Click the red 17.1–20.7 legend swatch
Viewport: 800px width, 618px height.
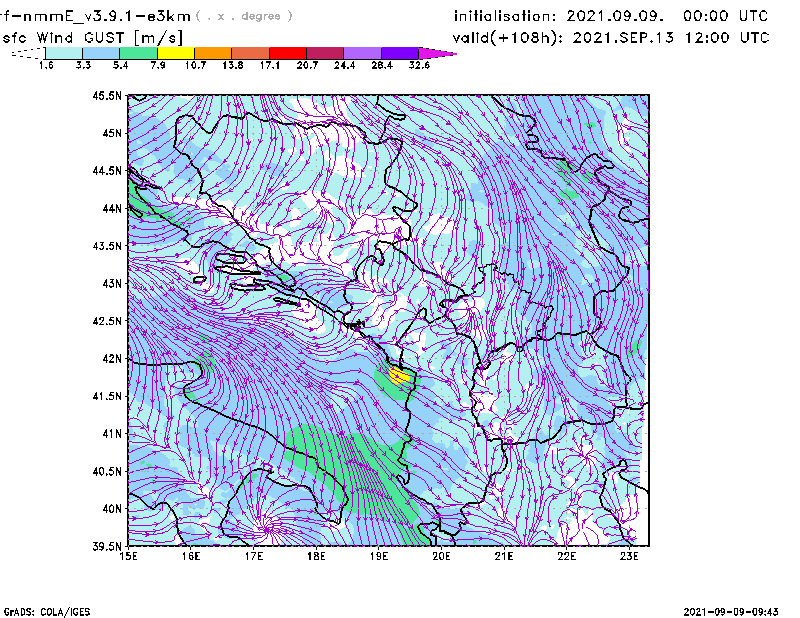point(288,53)
